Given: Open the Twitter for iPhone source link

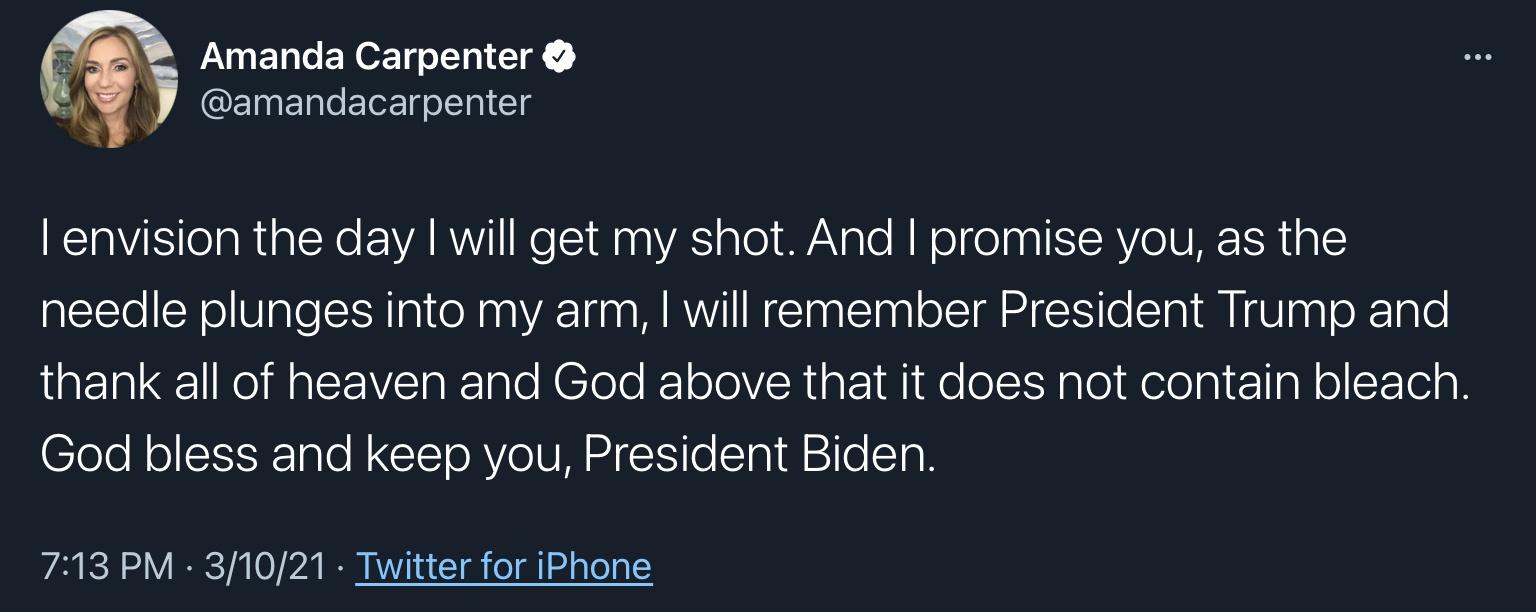Looking at the screenshot, I should pyautogui.click(x=504, y=567).
